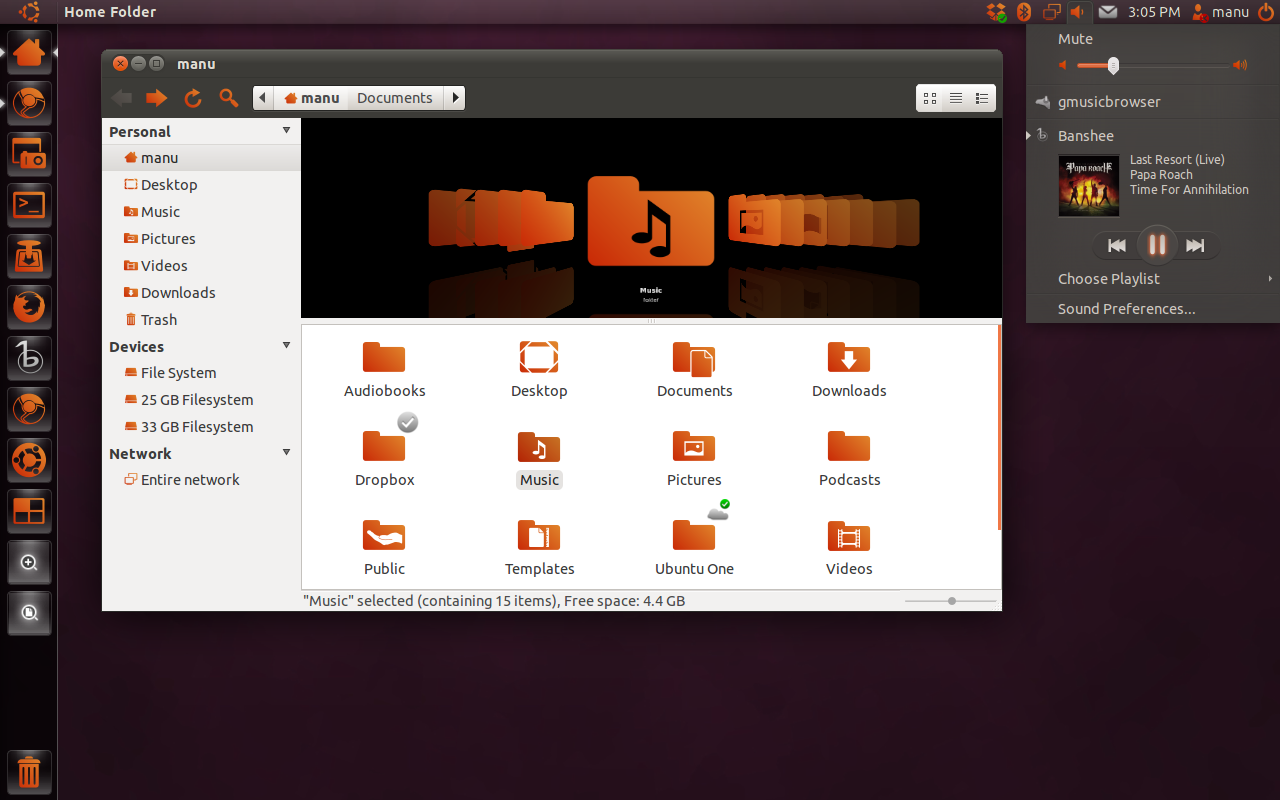
Task: Click the Documents breadcrumb
Action: tap(394, 97)
